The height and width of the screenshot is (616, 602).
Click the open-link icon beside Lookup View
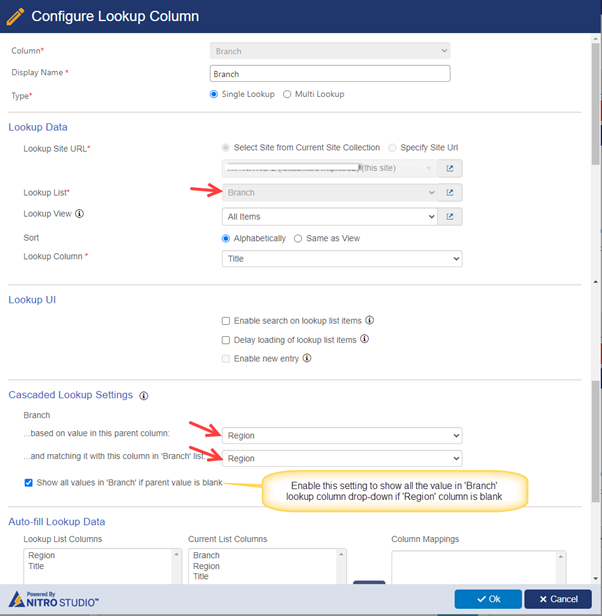tap(450, 216)
